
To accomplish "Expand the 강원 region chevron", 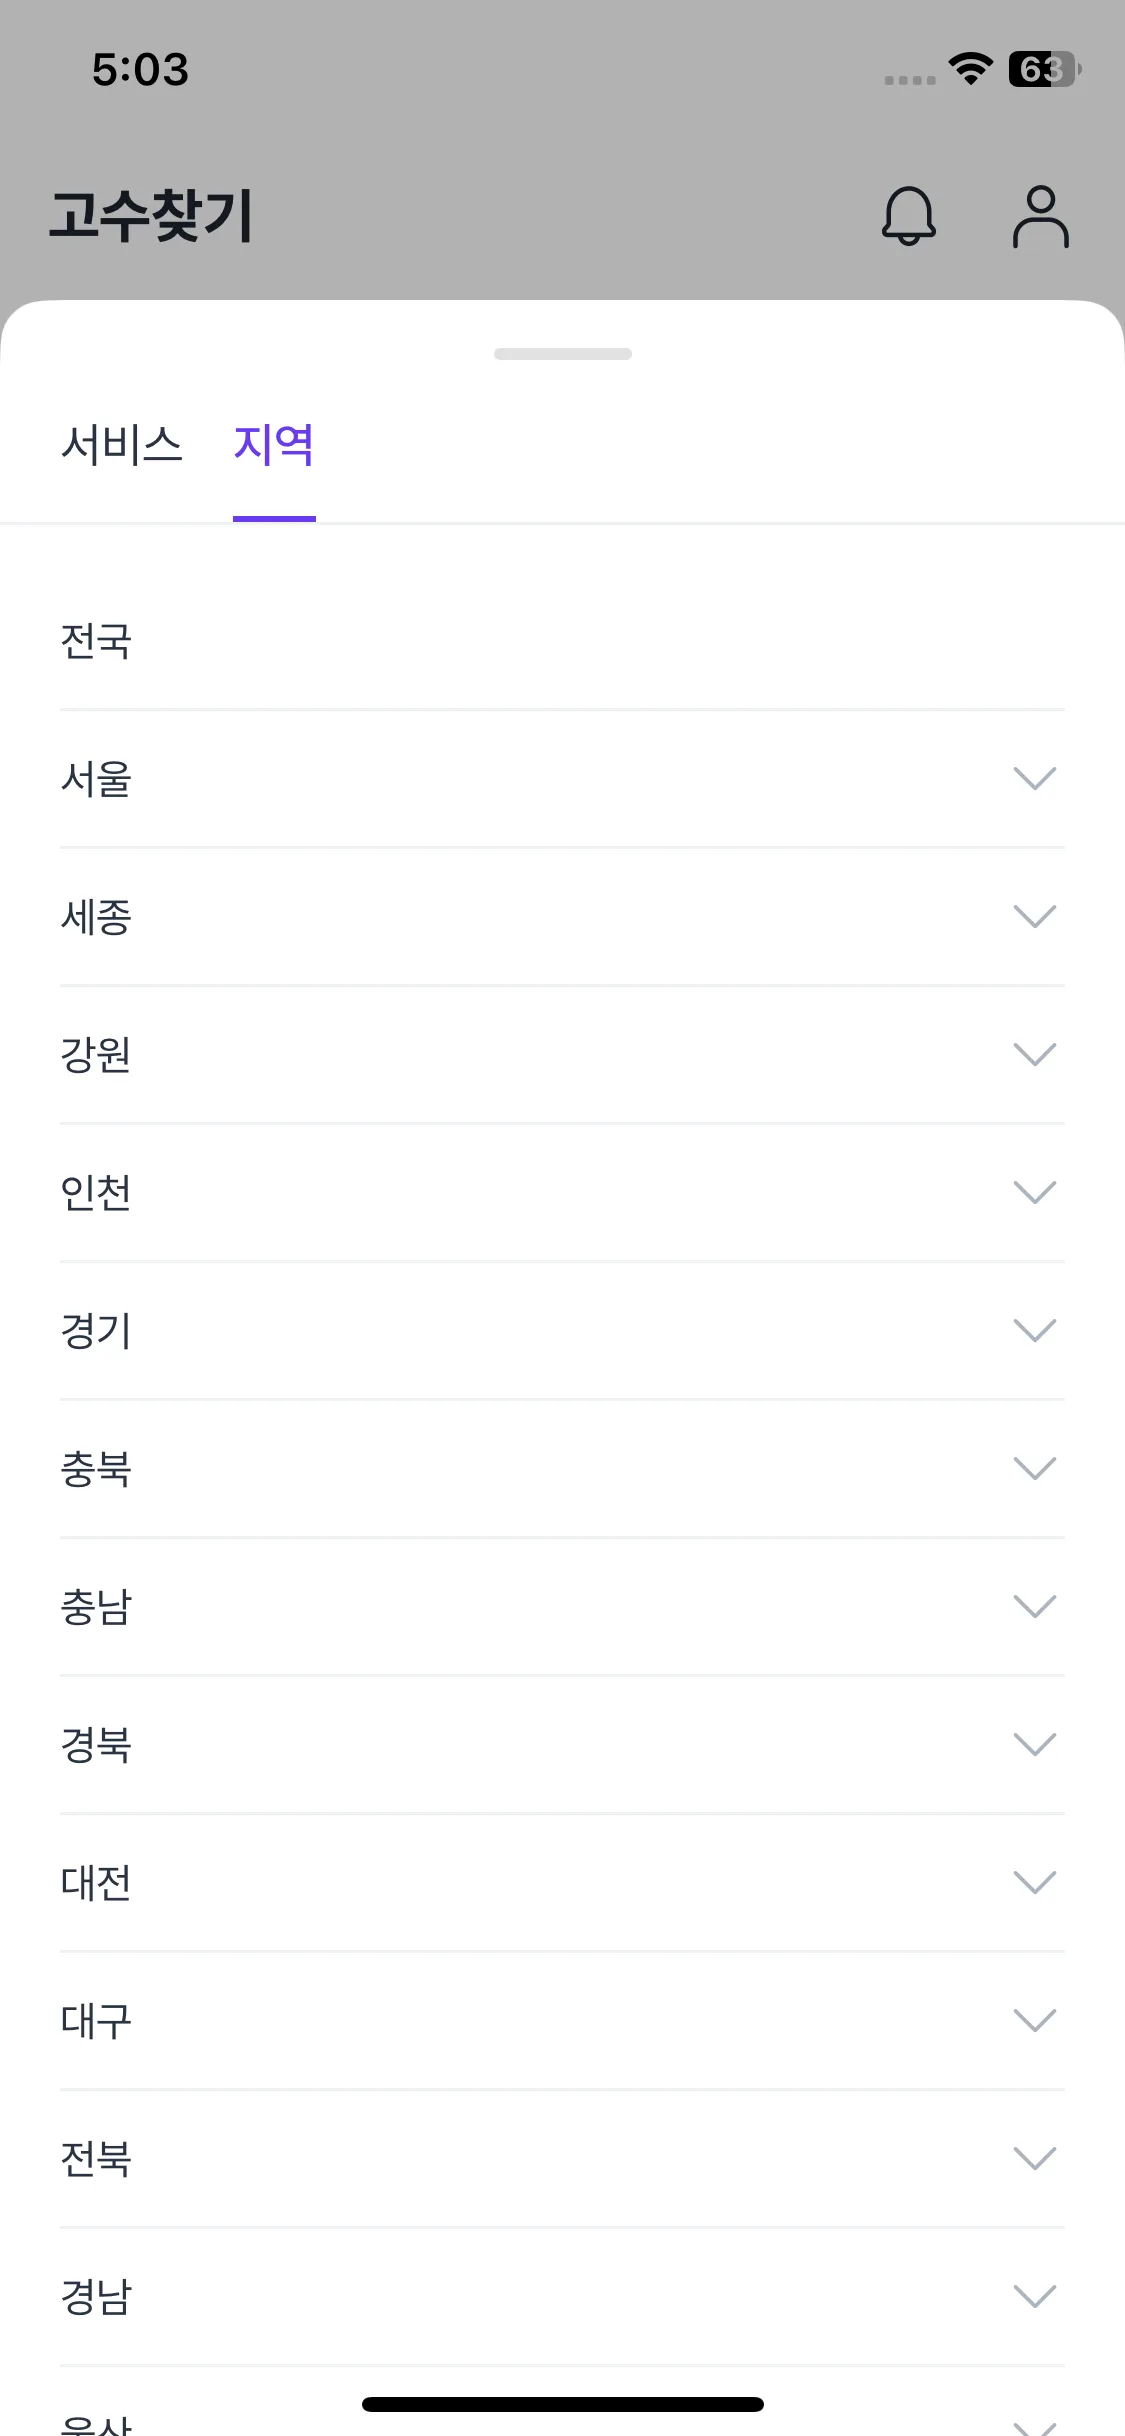I will click(1034, 1054).
